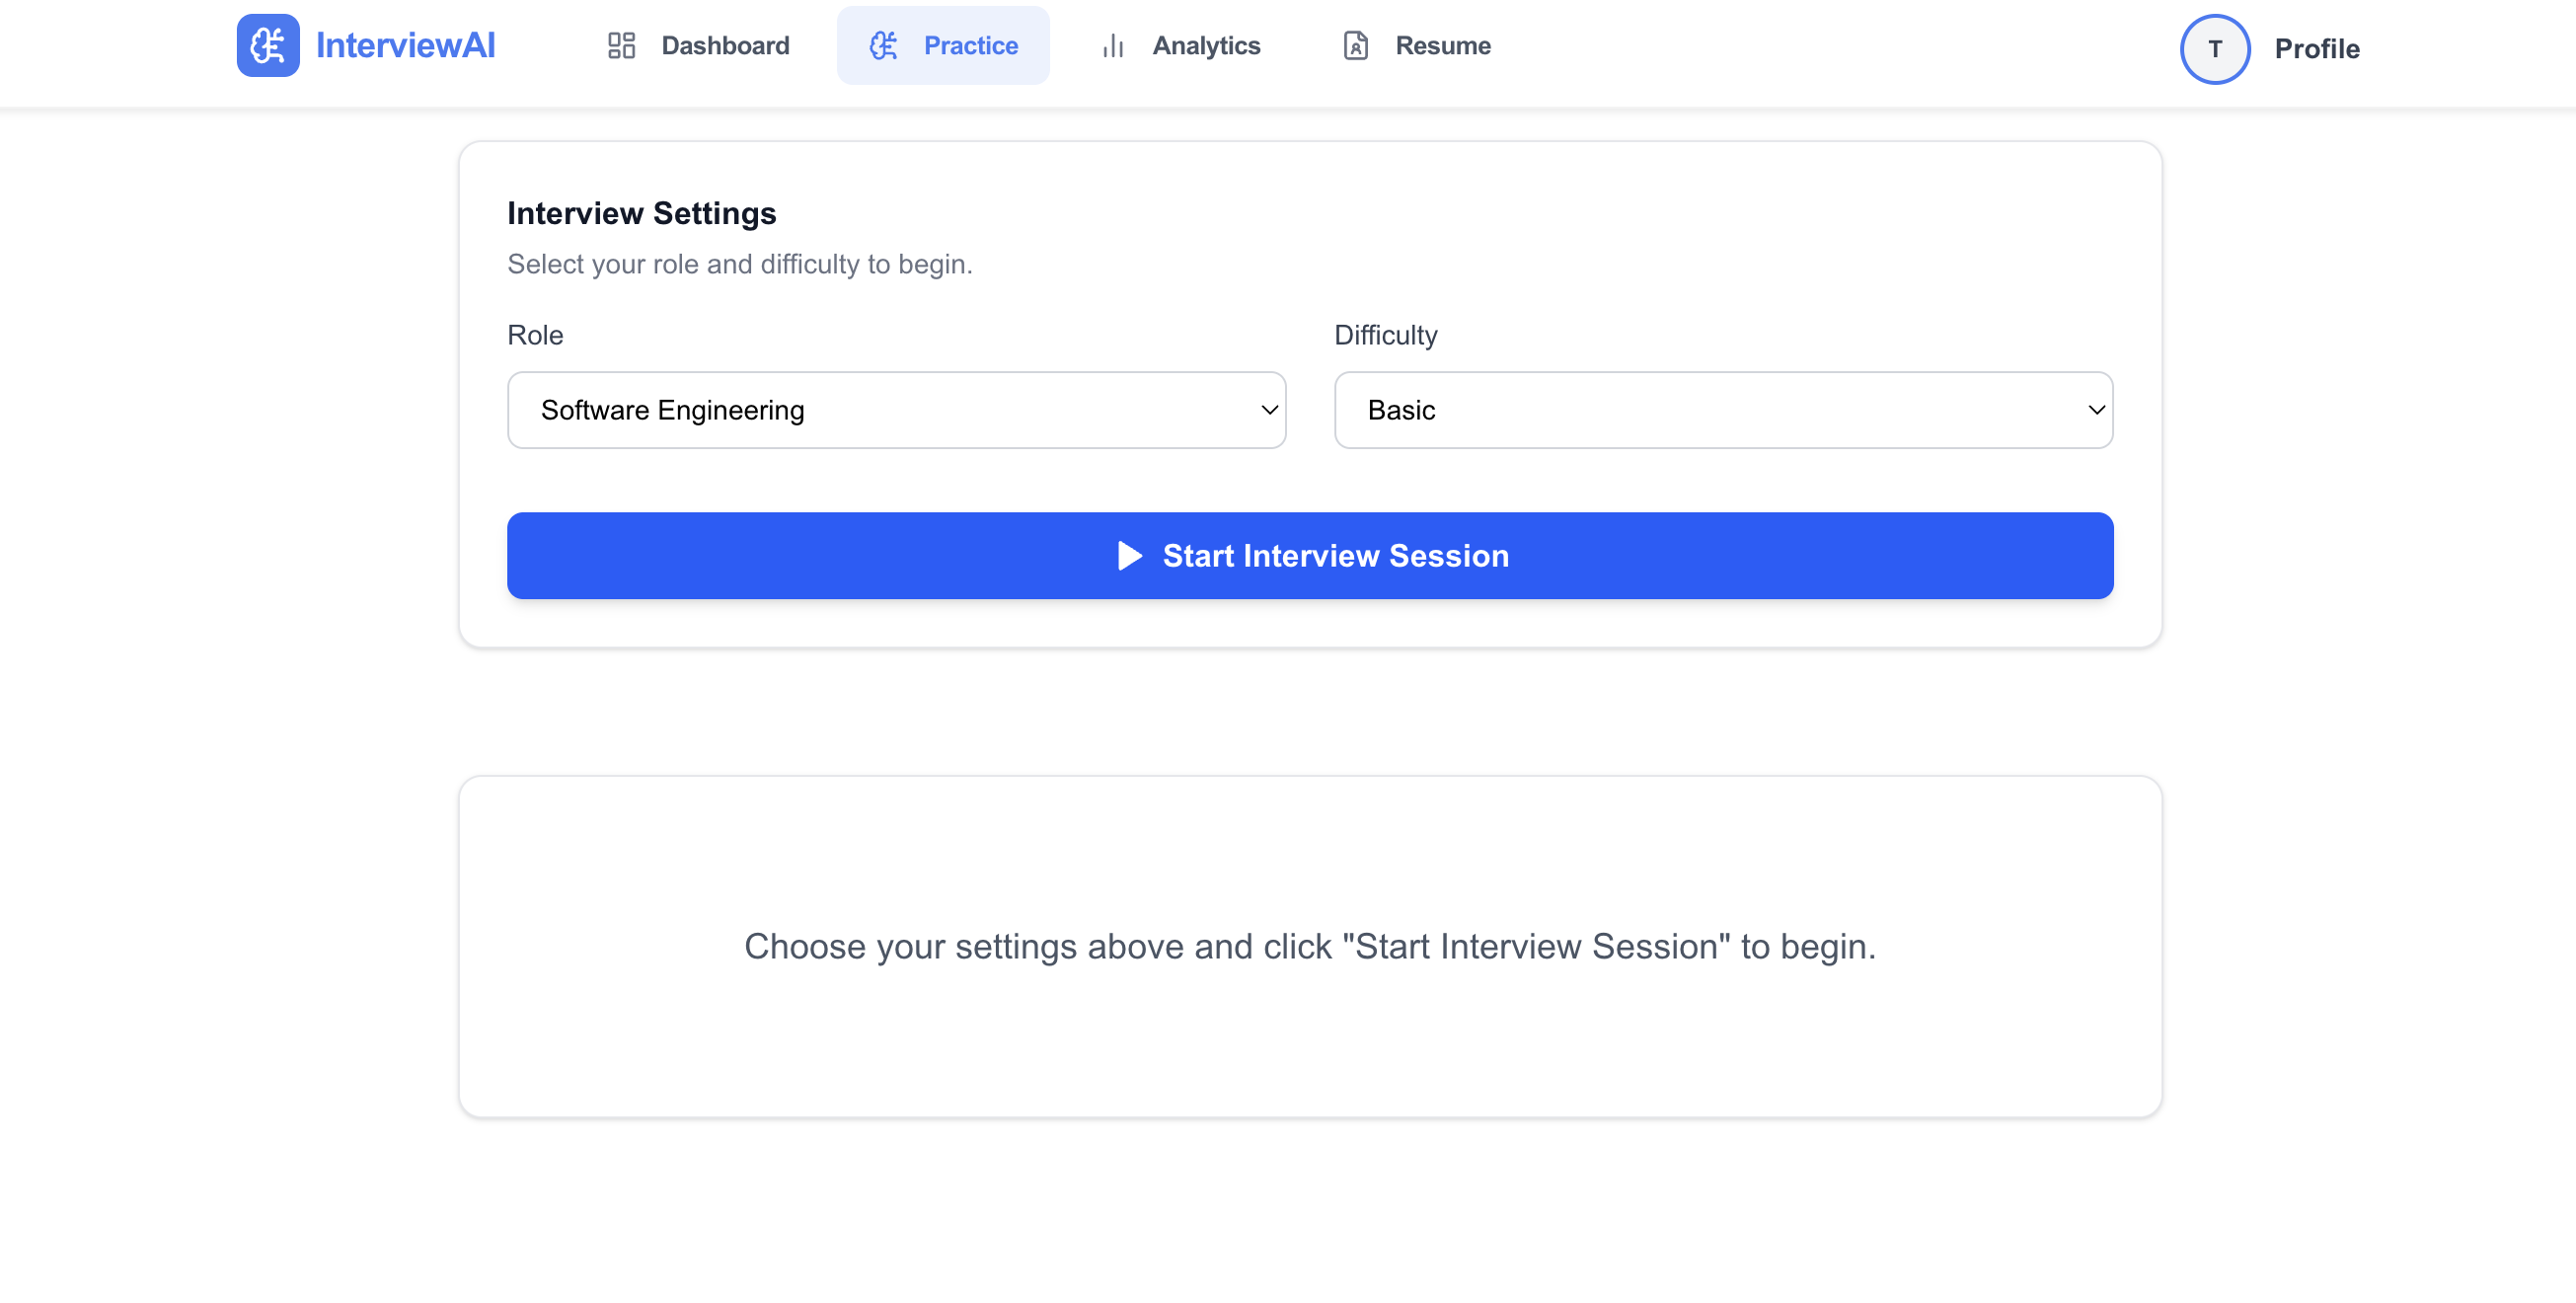Image resolution: width=2576 pixels, height=1303 pixels.
Task: Open the Role dropdown menu
Action: pyautogui.click(x=895, y=410)
